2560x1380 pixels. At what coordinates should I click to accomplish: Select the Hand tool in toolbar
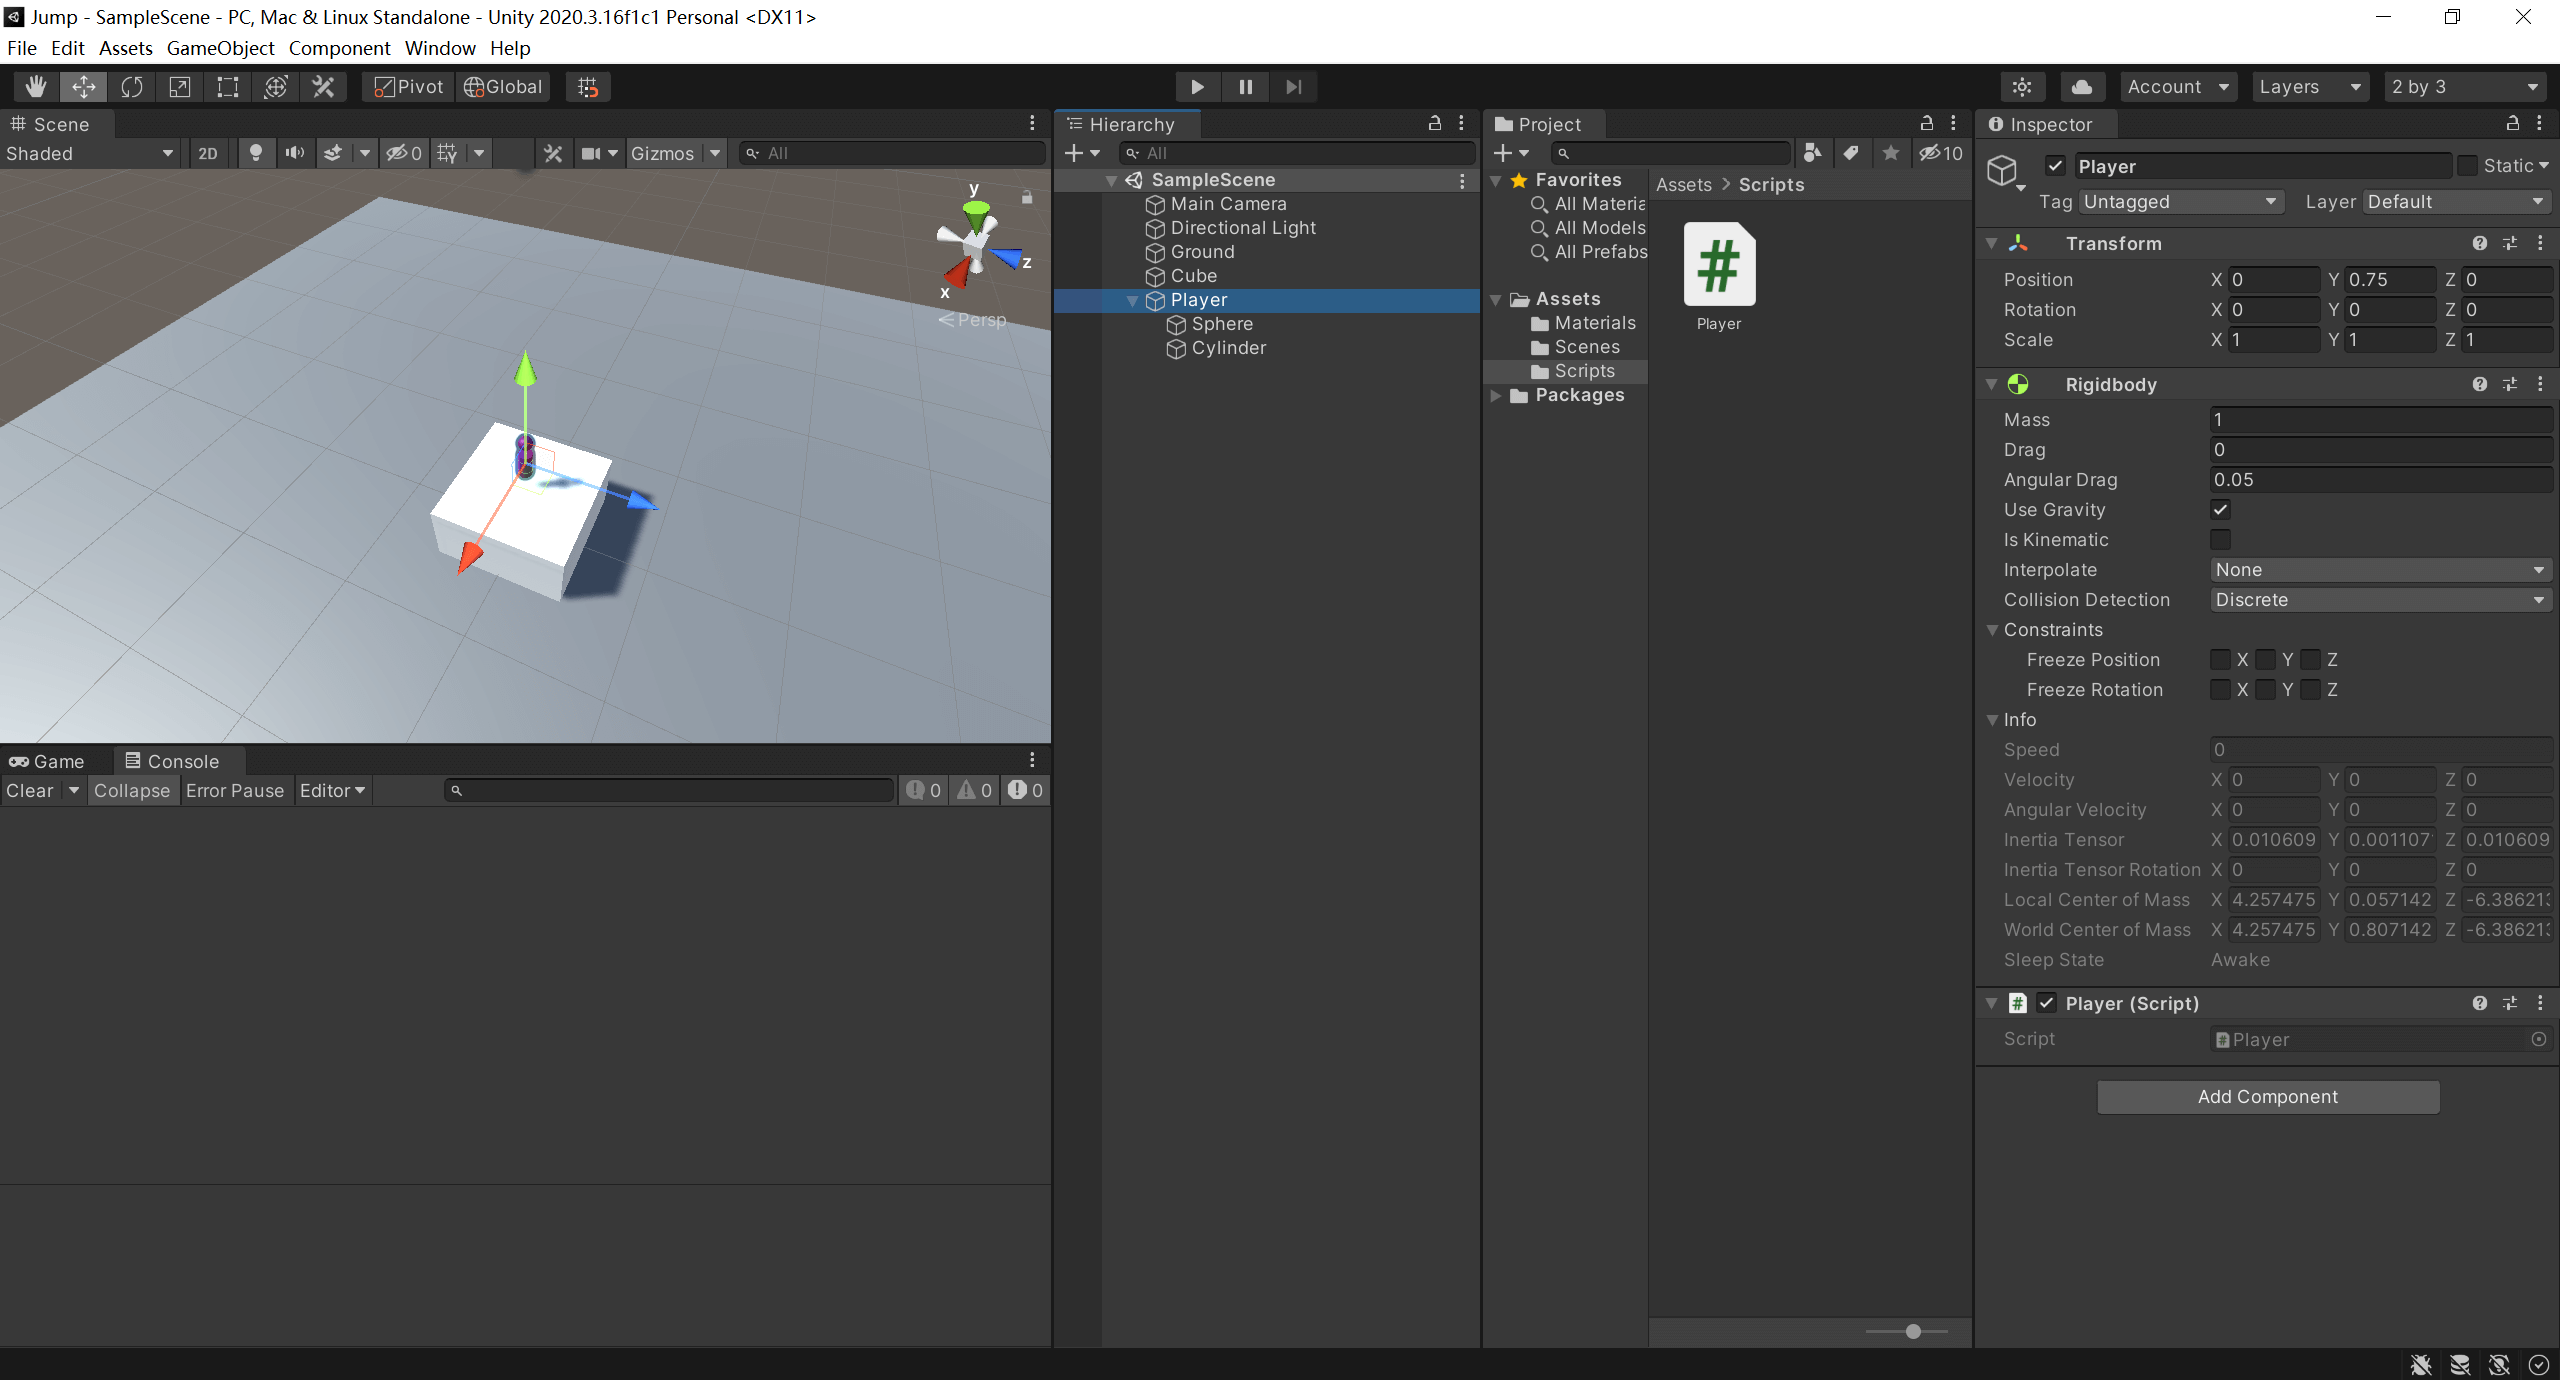point(36,87)
